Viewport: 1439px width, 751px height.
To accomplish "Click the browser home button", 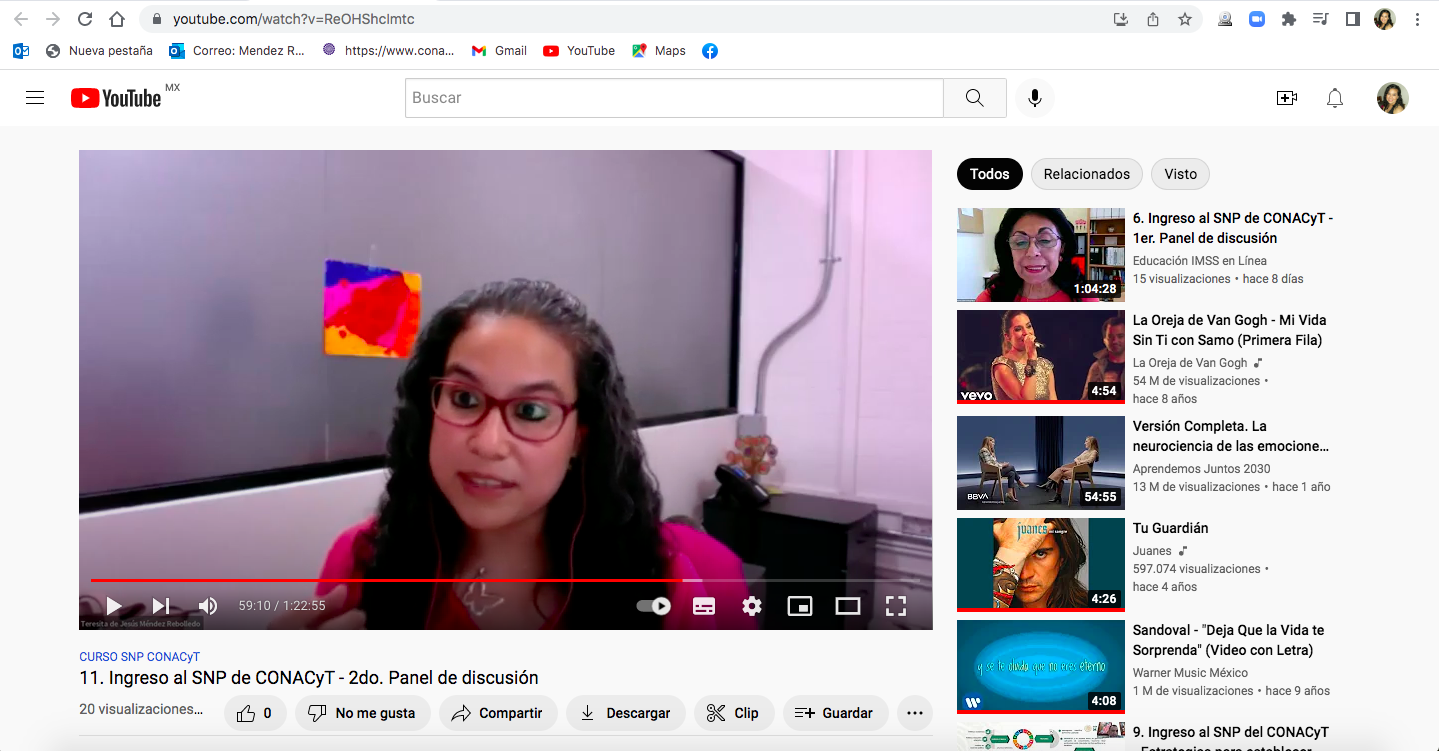I will [x=117, y=19].
